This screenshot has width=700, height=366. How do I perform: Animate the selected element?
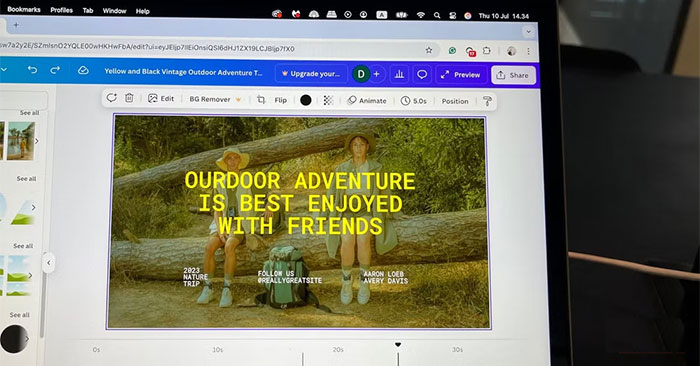tap(367, 101)
